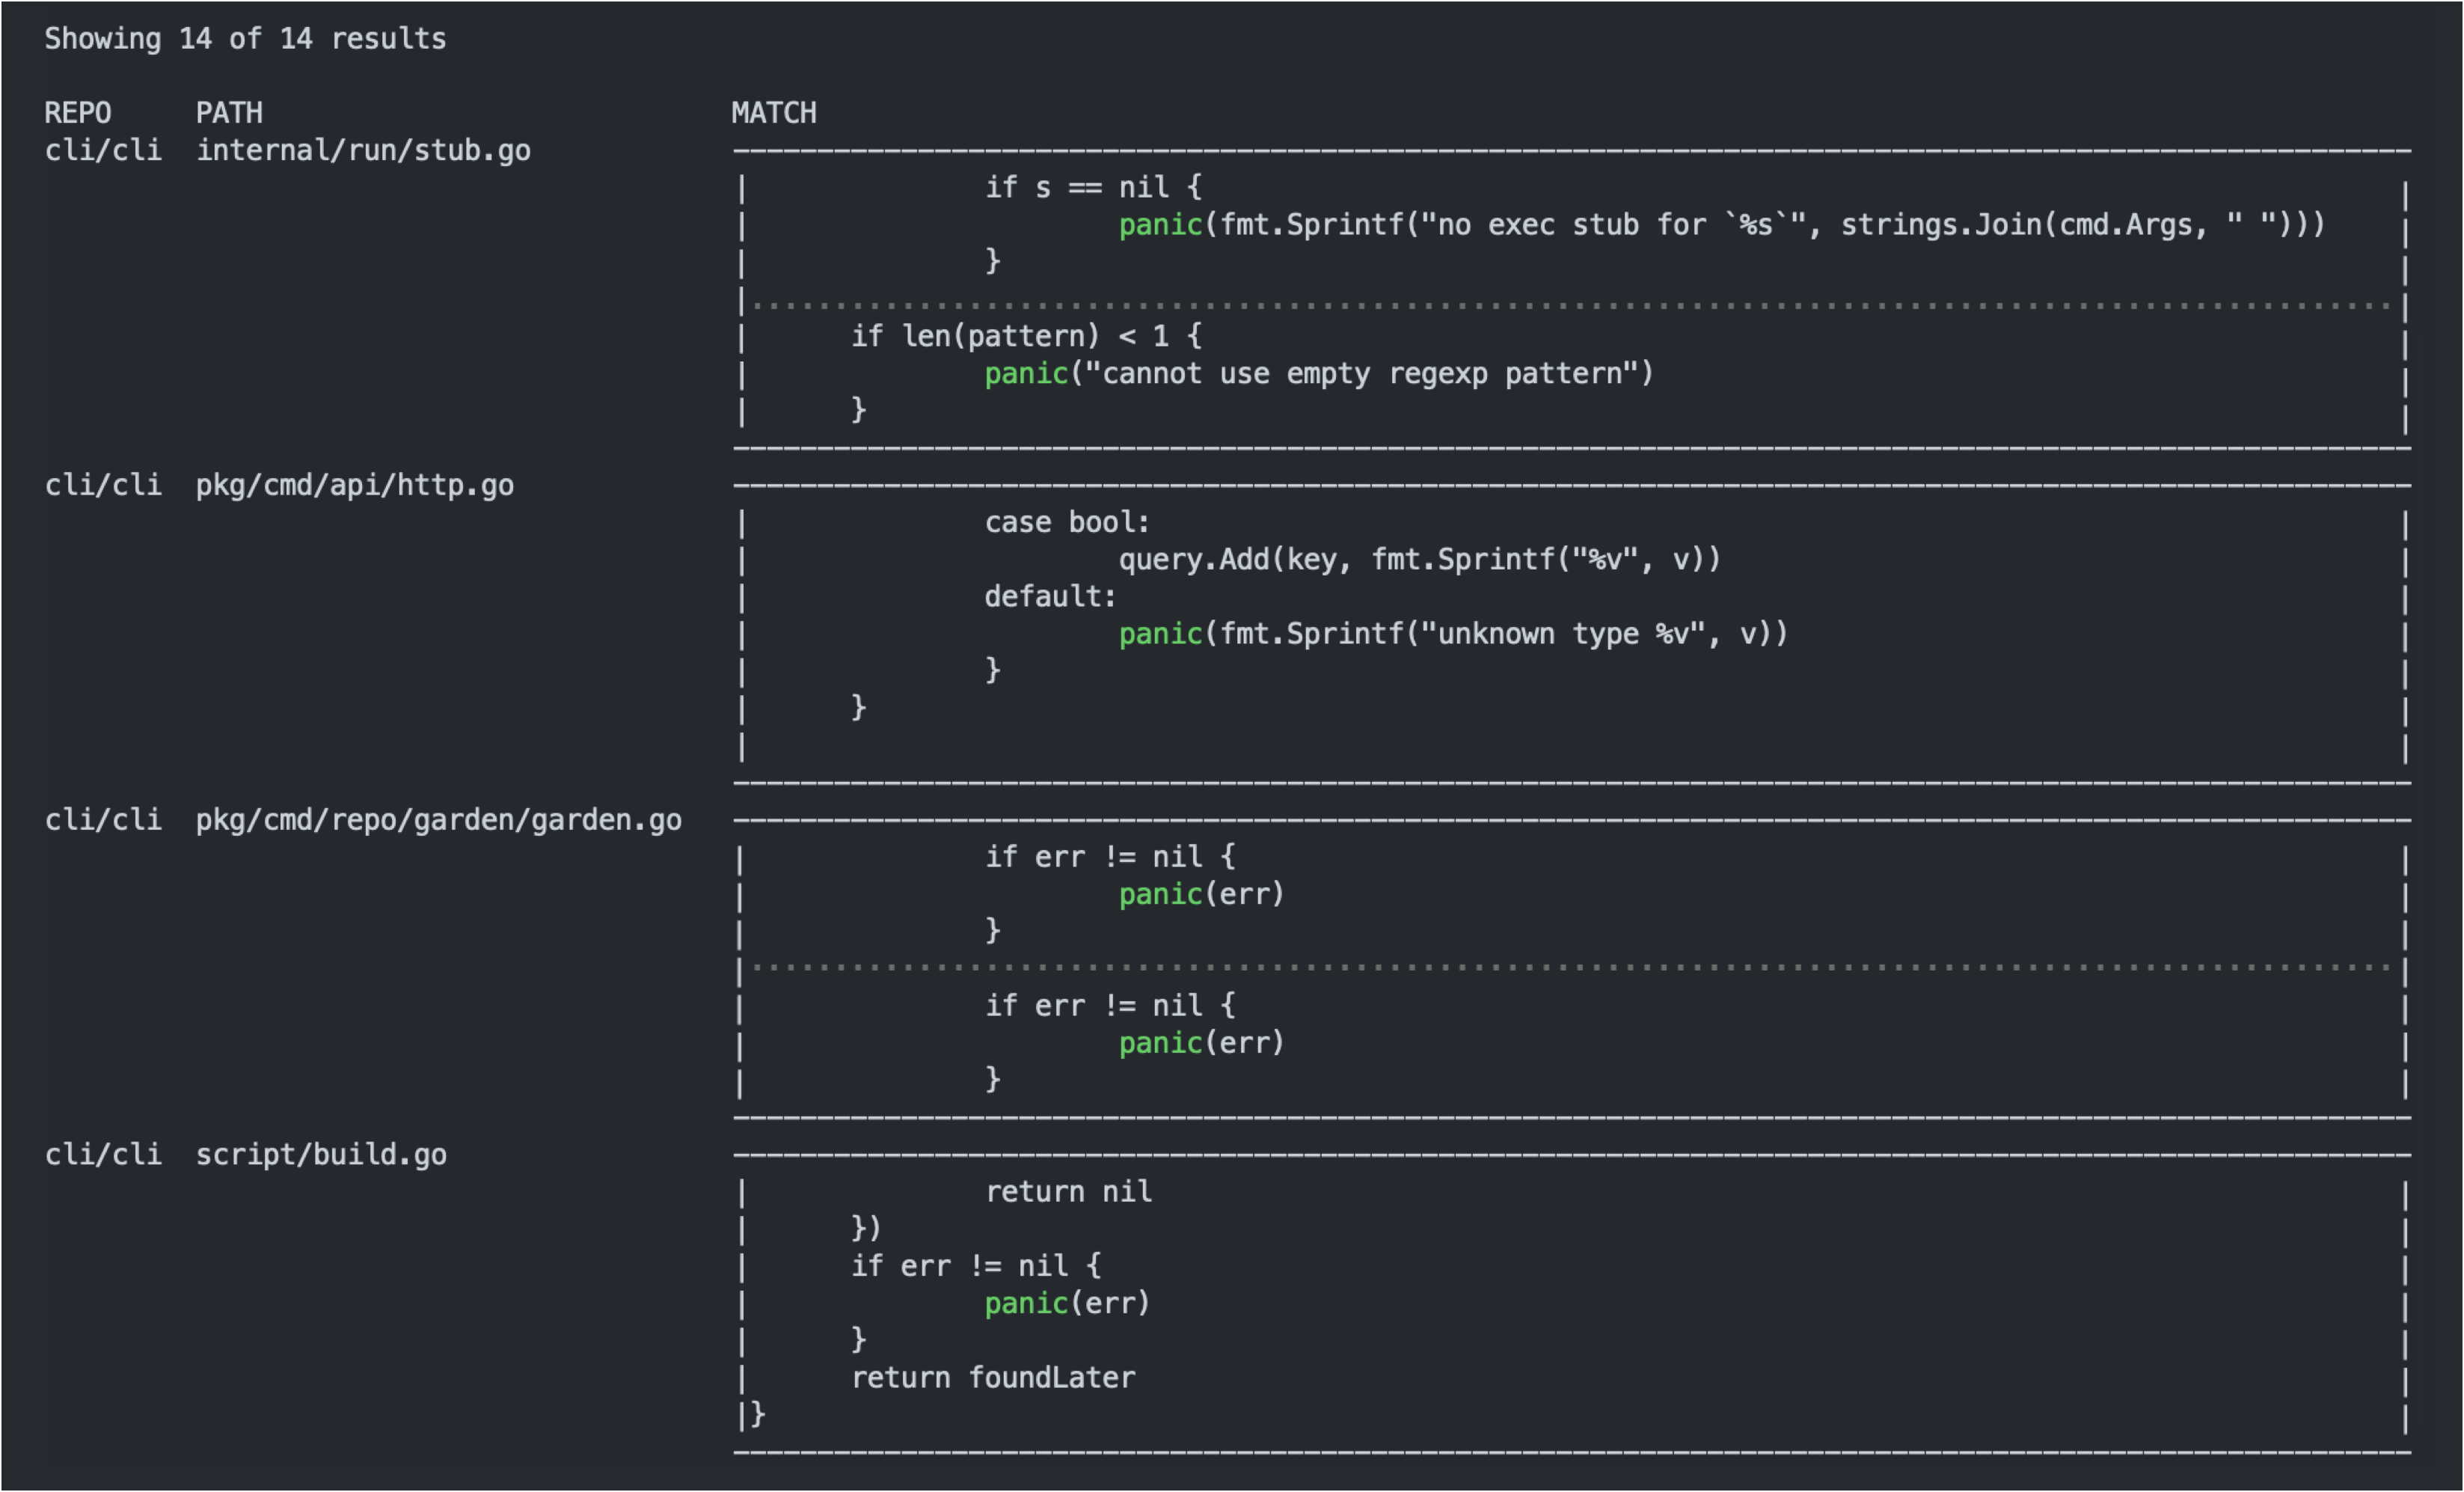
Task: Click the 'unknown type %v' panic line
Action: pos(1453,632)
